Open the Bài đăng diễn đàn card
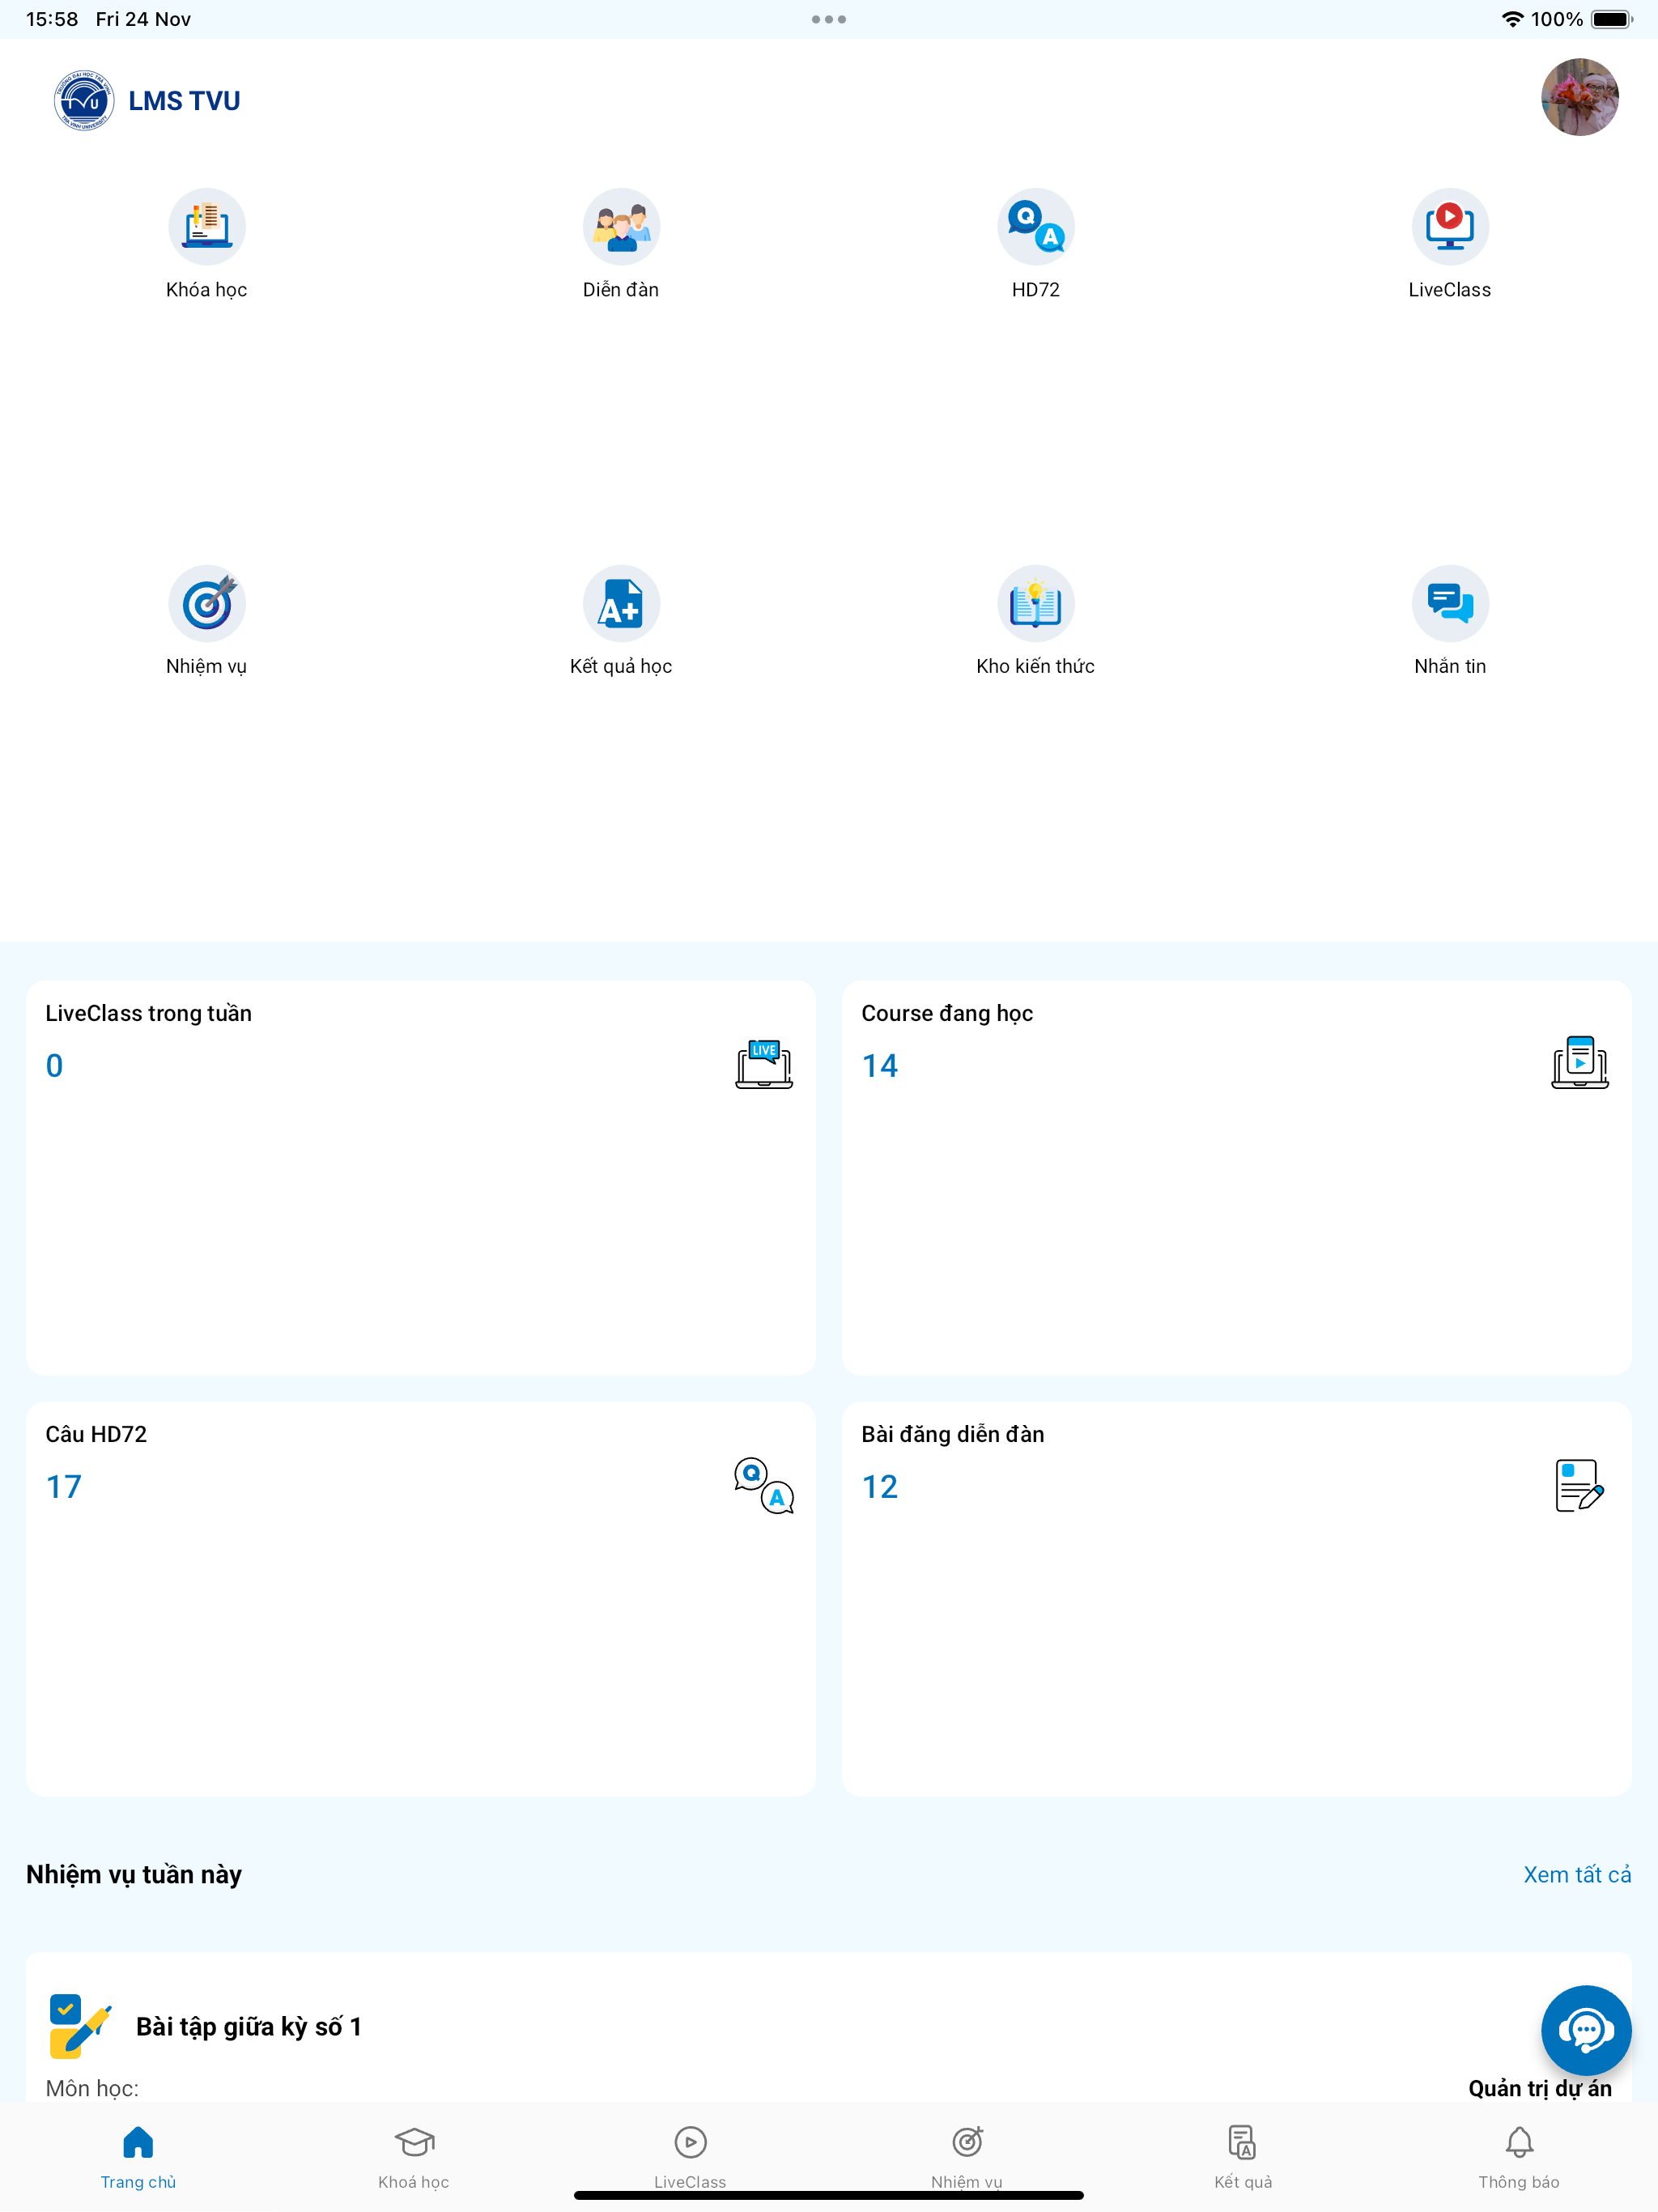The width and height of the screenshot is (1658, 2212). 1237,1599
